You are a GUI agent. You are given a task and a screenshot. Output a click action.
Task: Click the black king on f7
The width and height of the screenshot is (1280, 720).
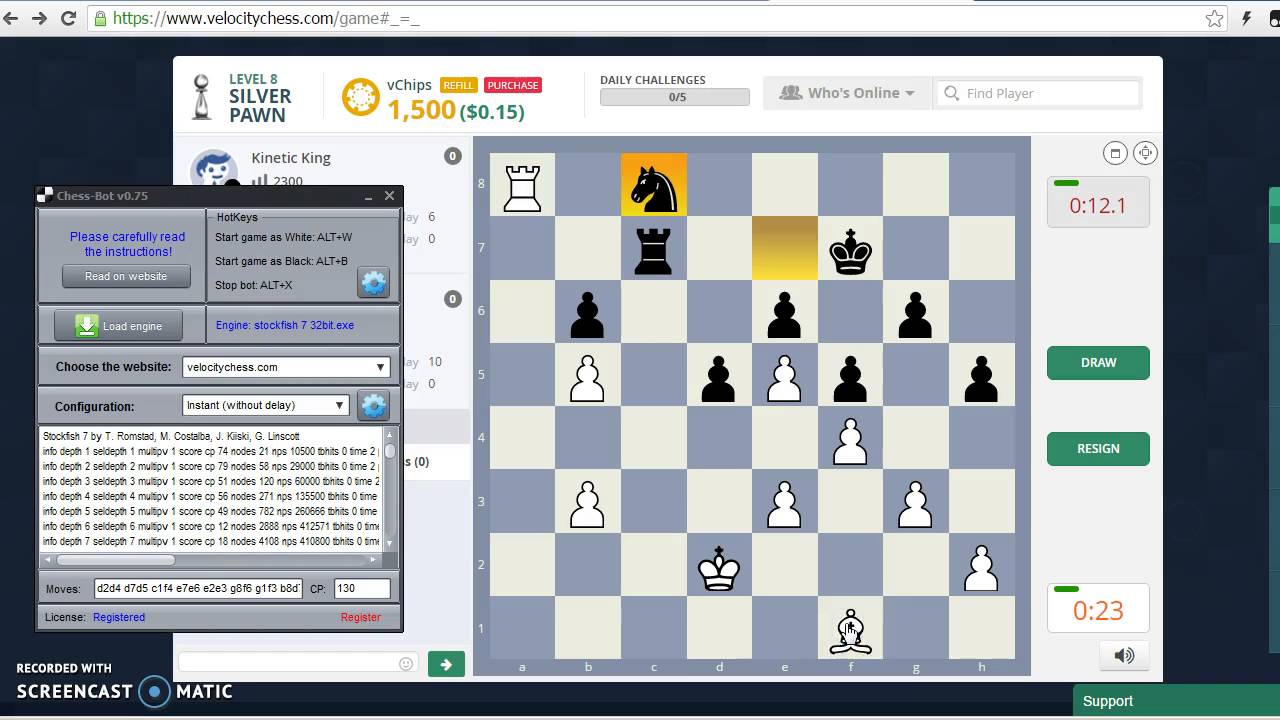[850, 252]
